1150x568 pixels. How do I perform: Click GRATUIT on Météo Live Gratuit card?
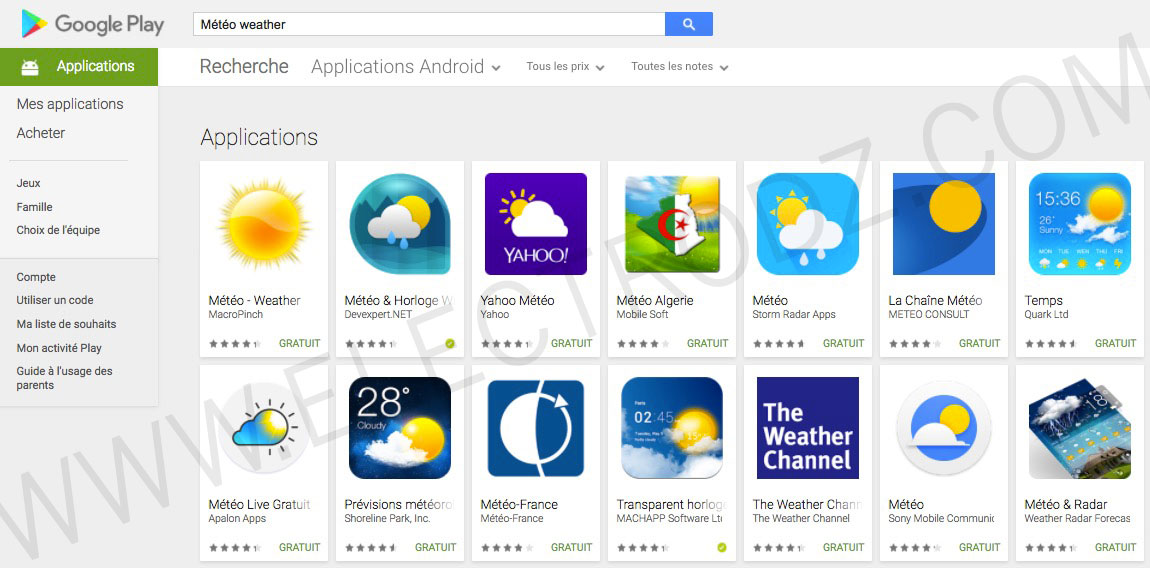tap(299, 547)
